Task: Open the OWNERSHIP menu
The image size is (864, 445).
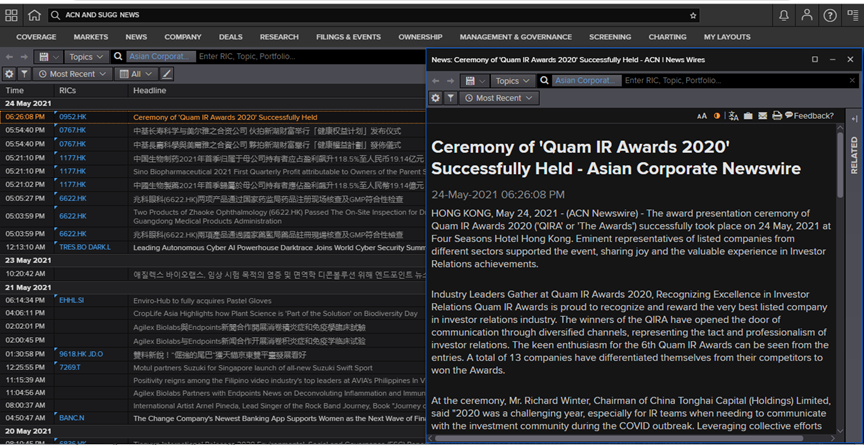Action: (420, 37)
